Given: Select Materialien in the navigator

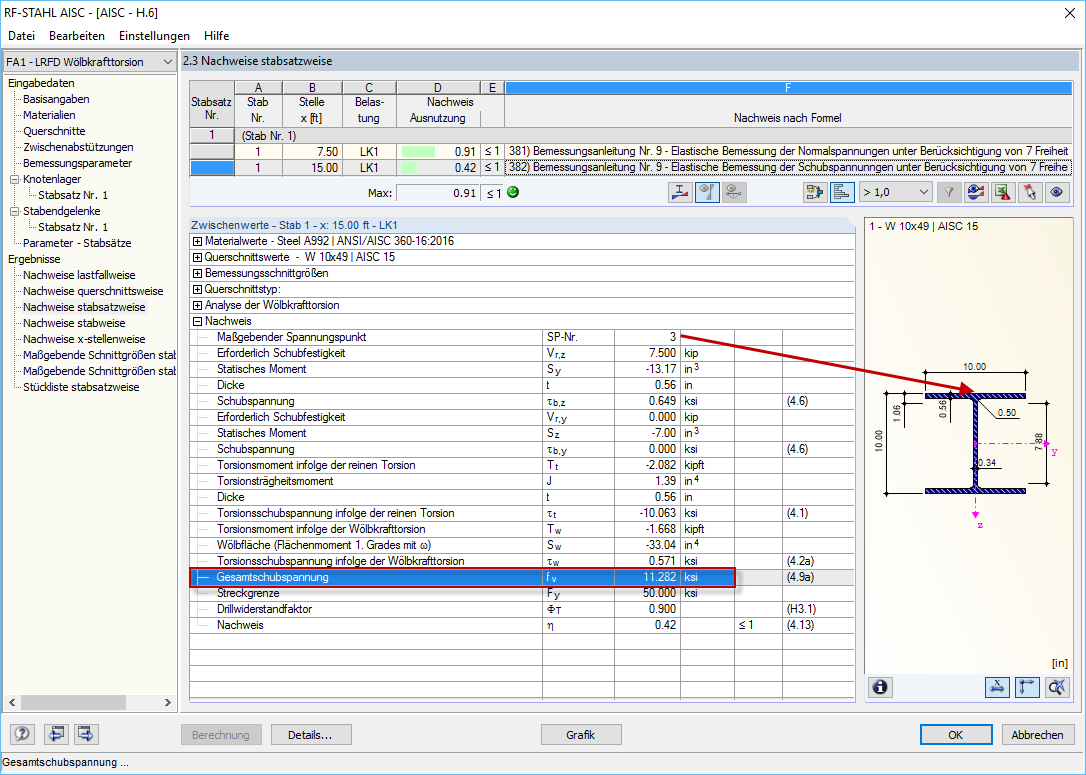Looking at the screenshot, I should pos(49,115).
